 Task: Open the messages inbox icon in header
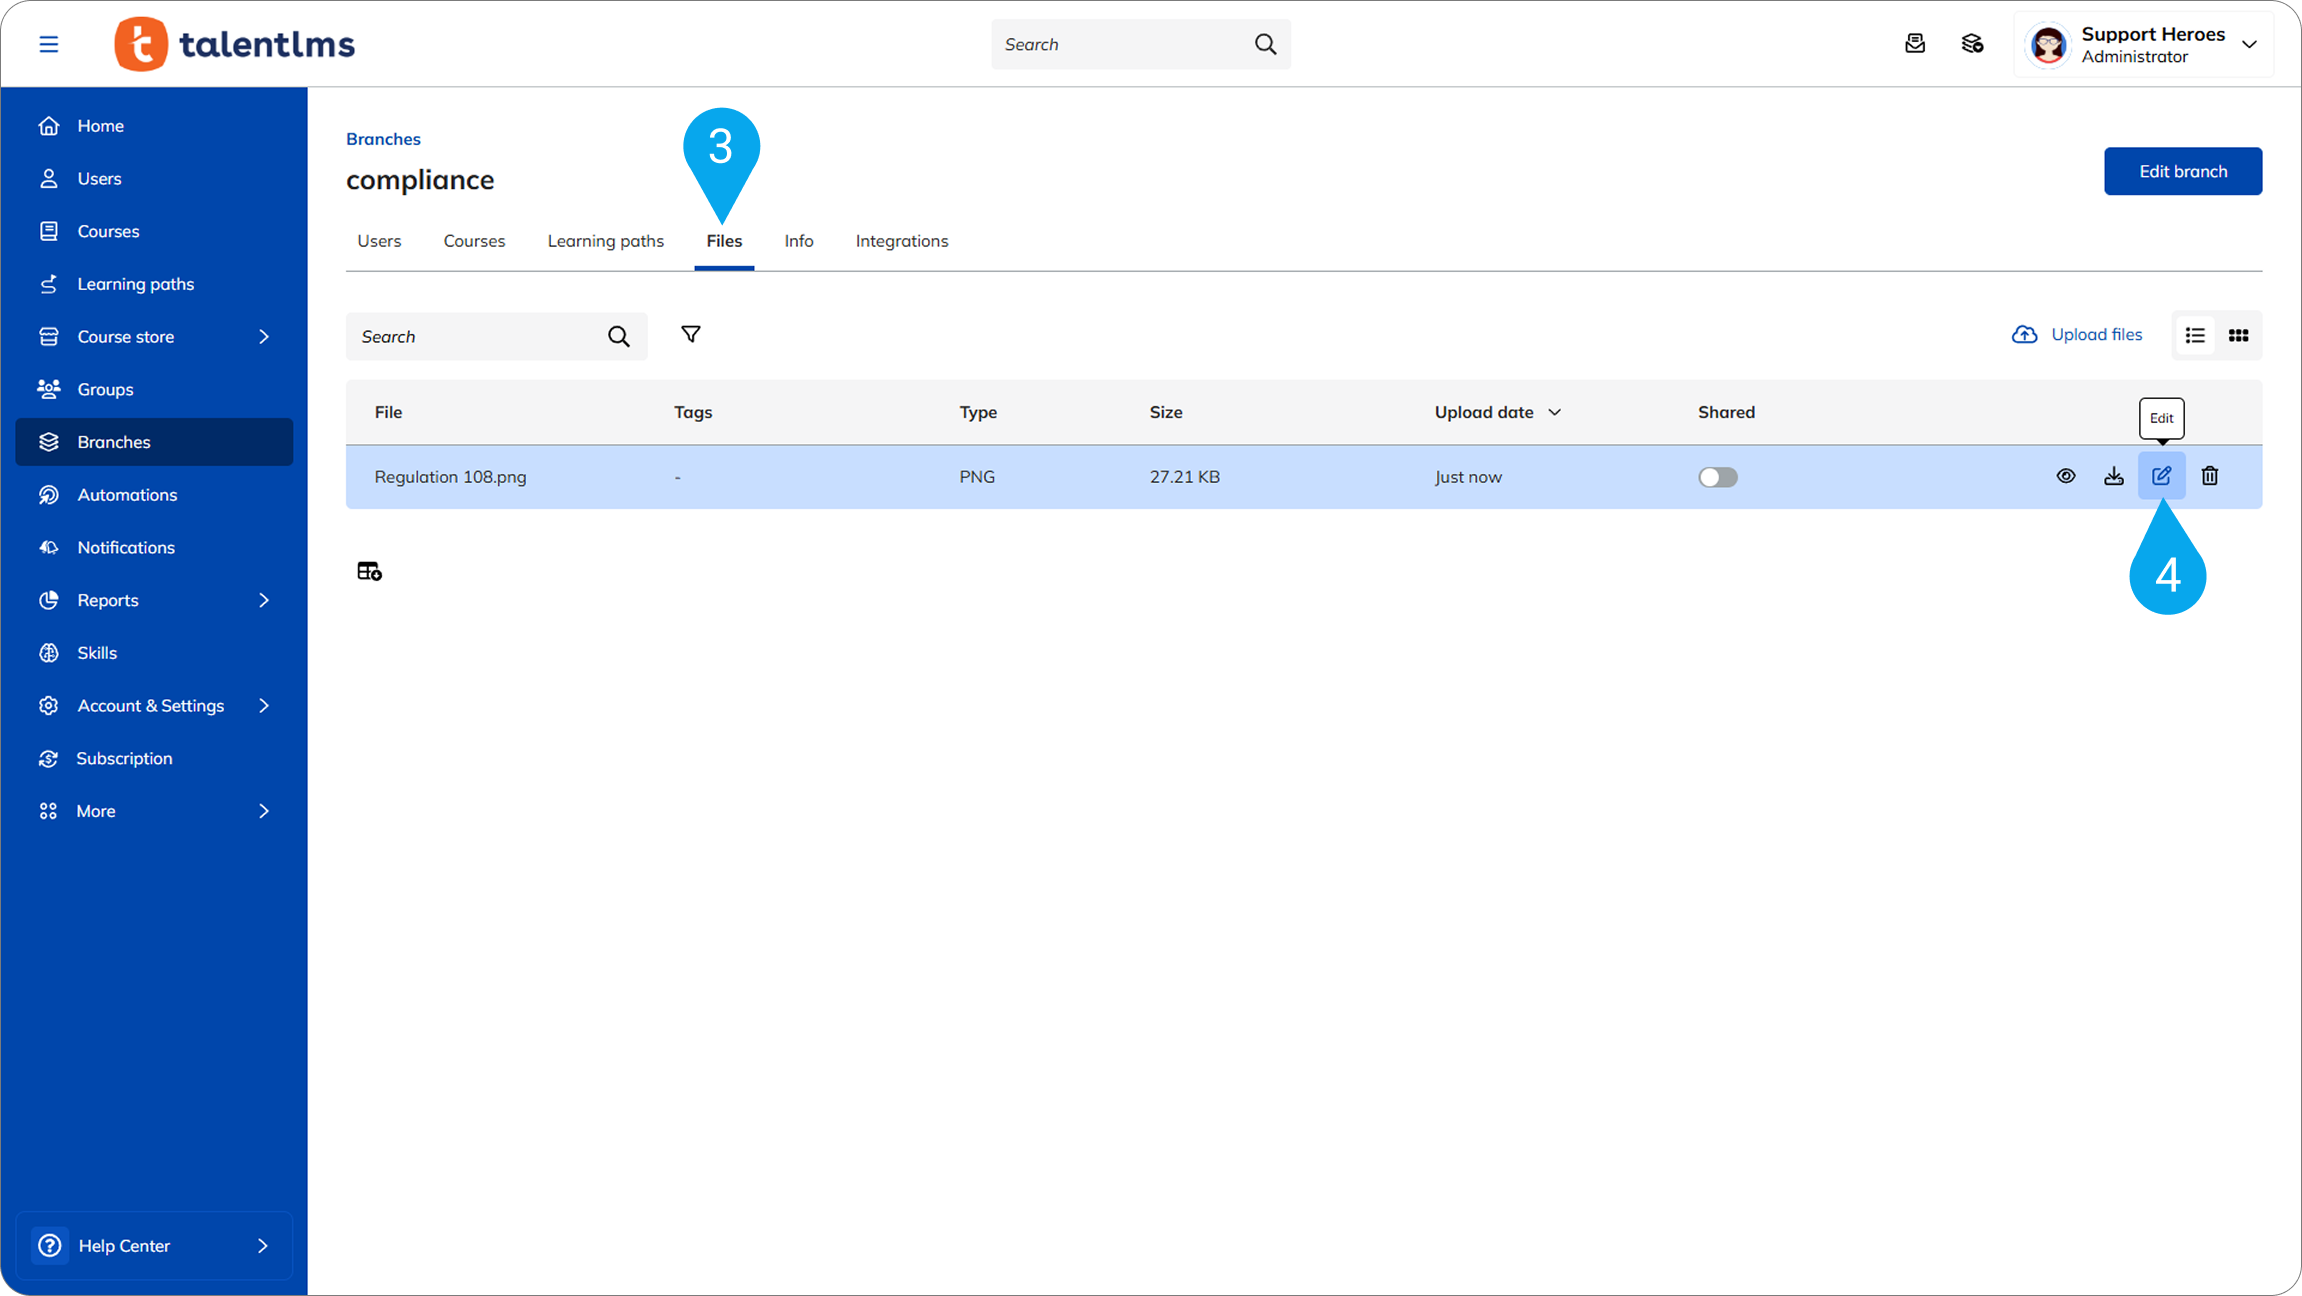[x=1915, y=44]
